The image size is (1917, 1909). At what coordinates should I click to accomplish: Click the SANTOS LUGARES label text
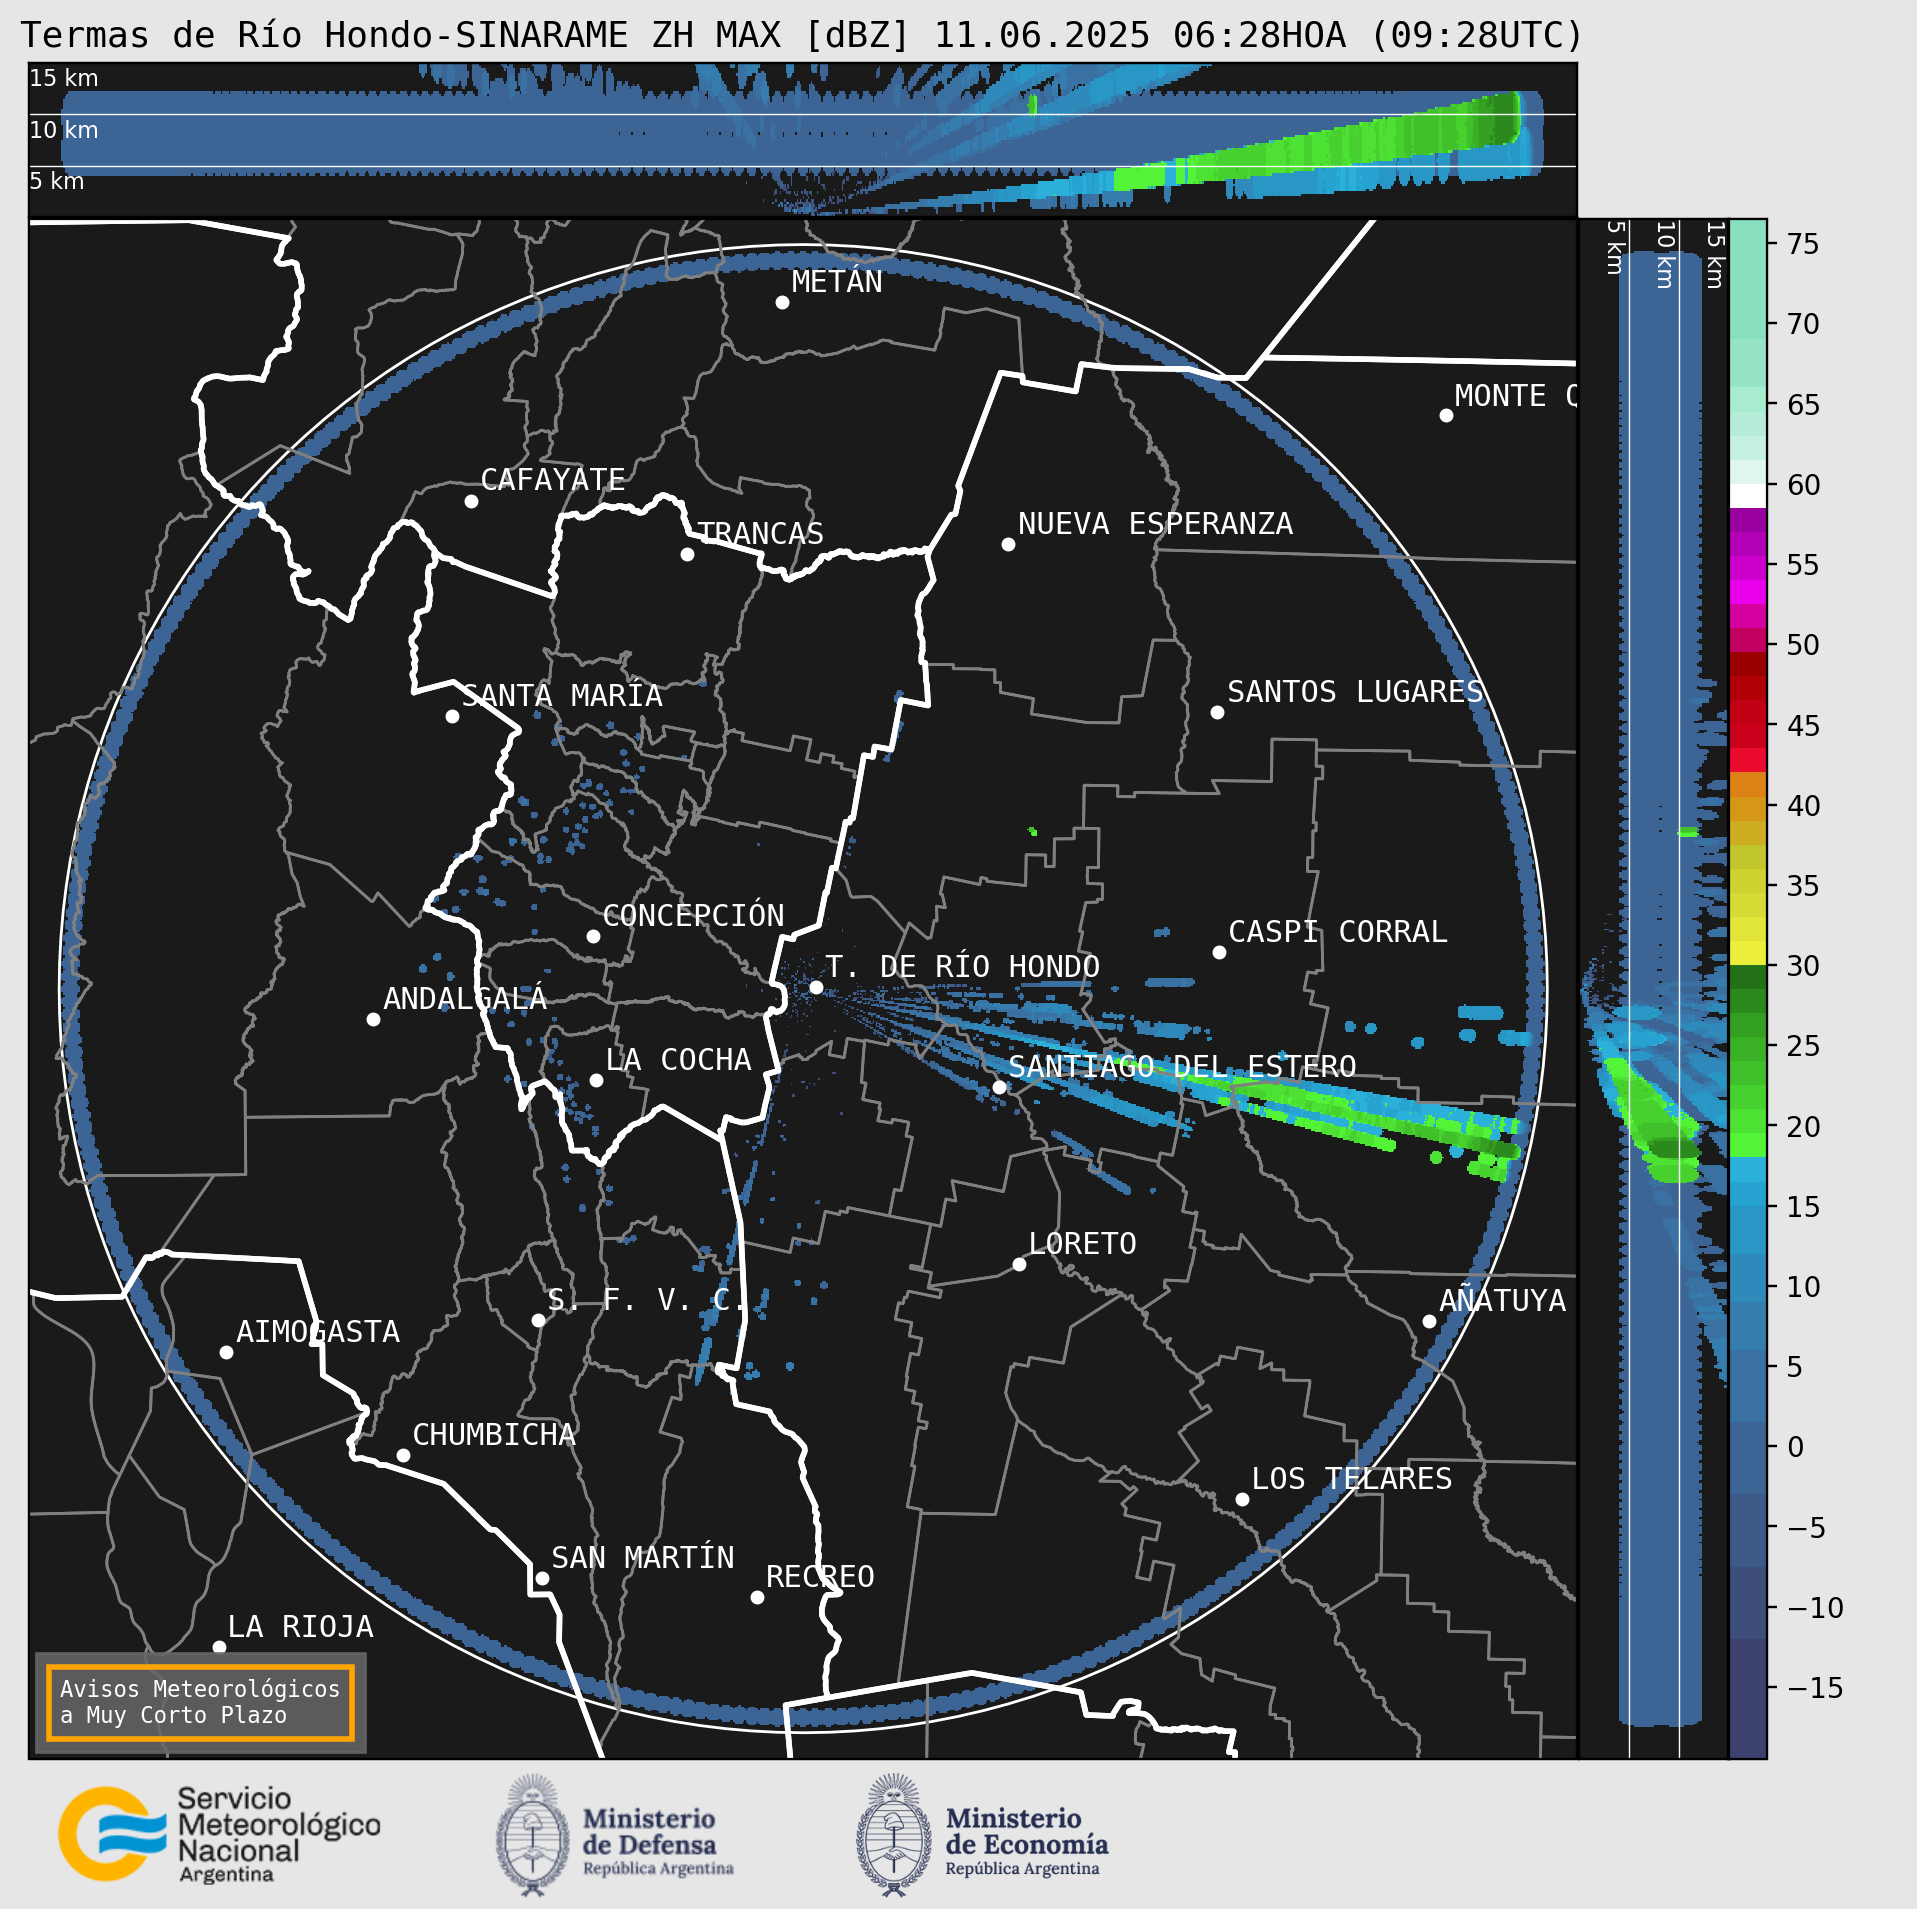pyautogui.click(x=1355, y=692)
